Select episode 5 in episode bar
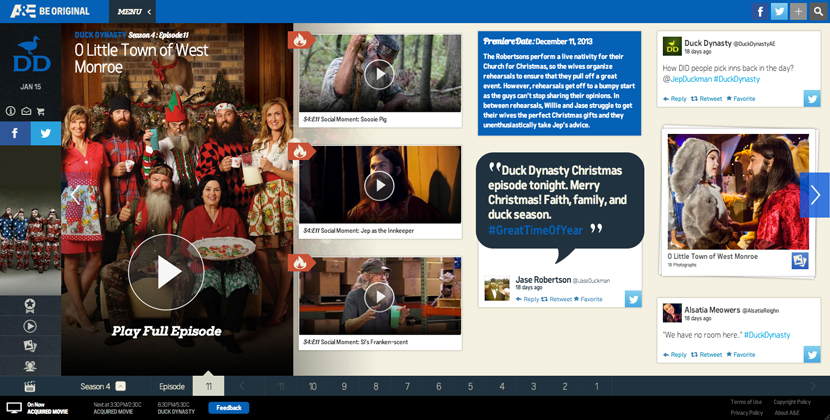Screen dimensions: 830x420 pos(470,386)
